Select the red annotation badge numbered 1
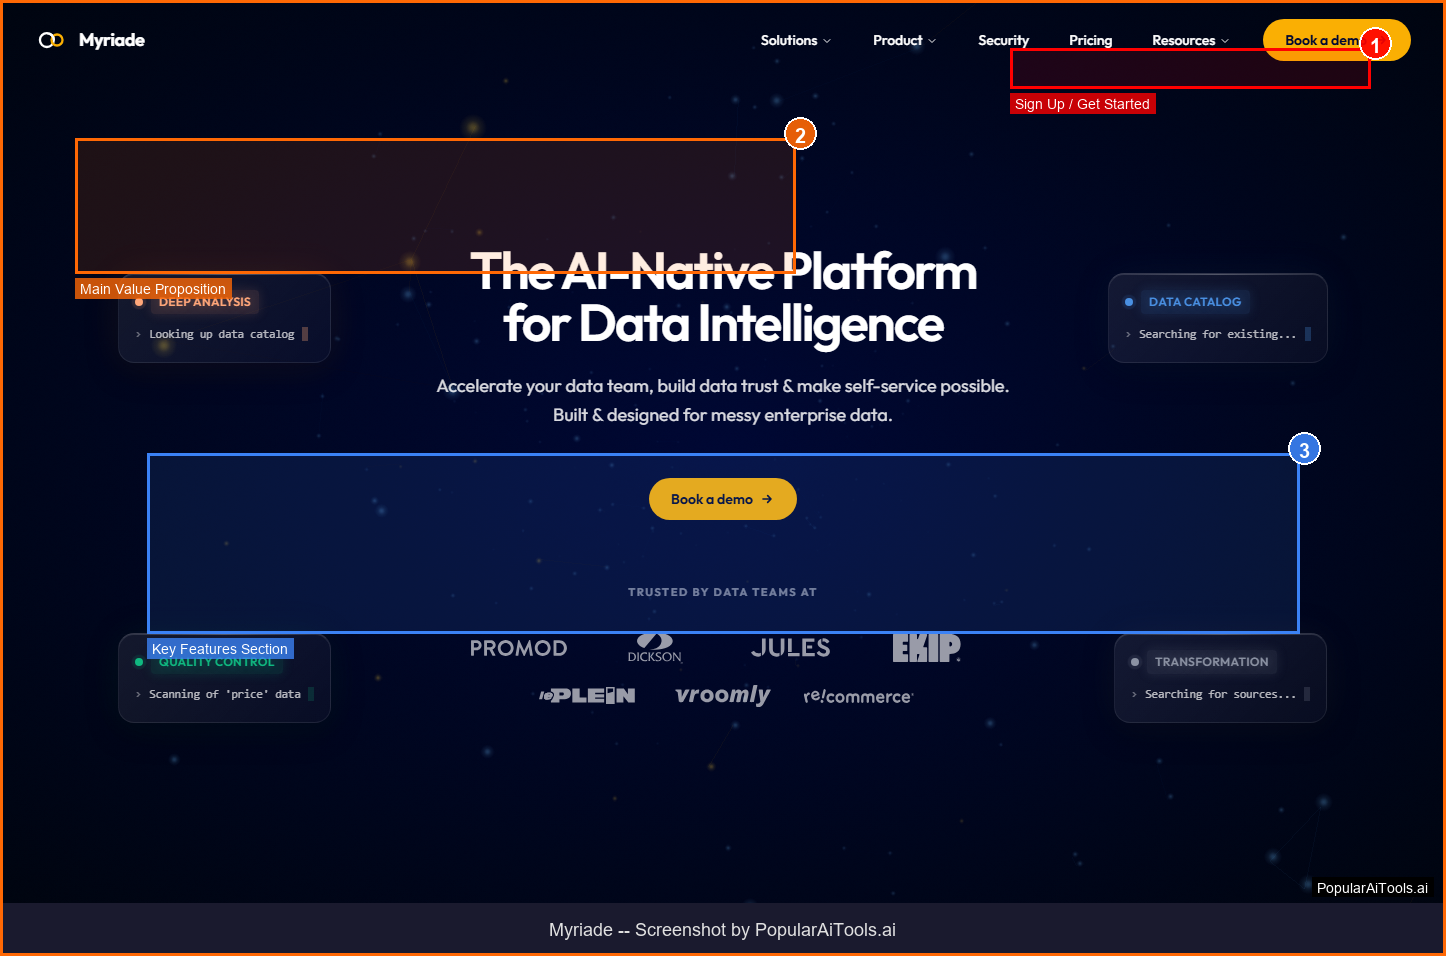Viewport: 1446px width, 956px height. click(1375, 45)
